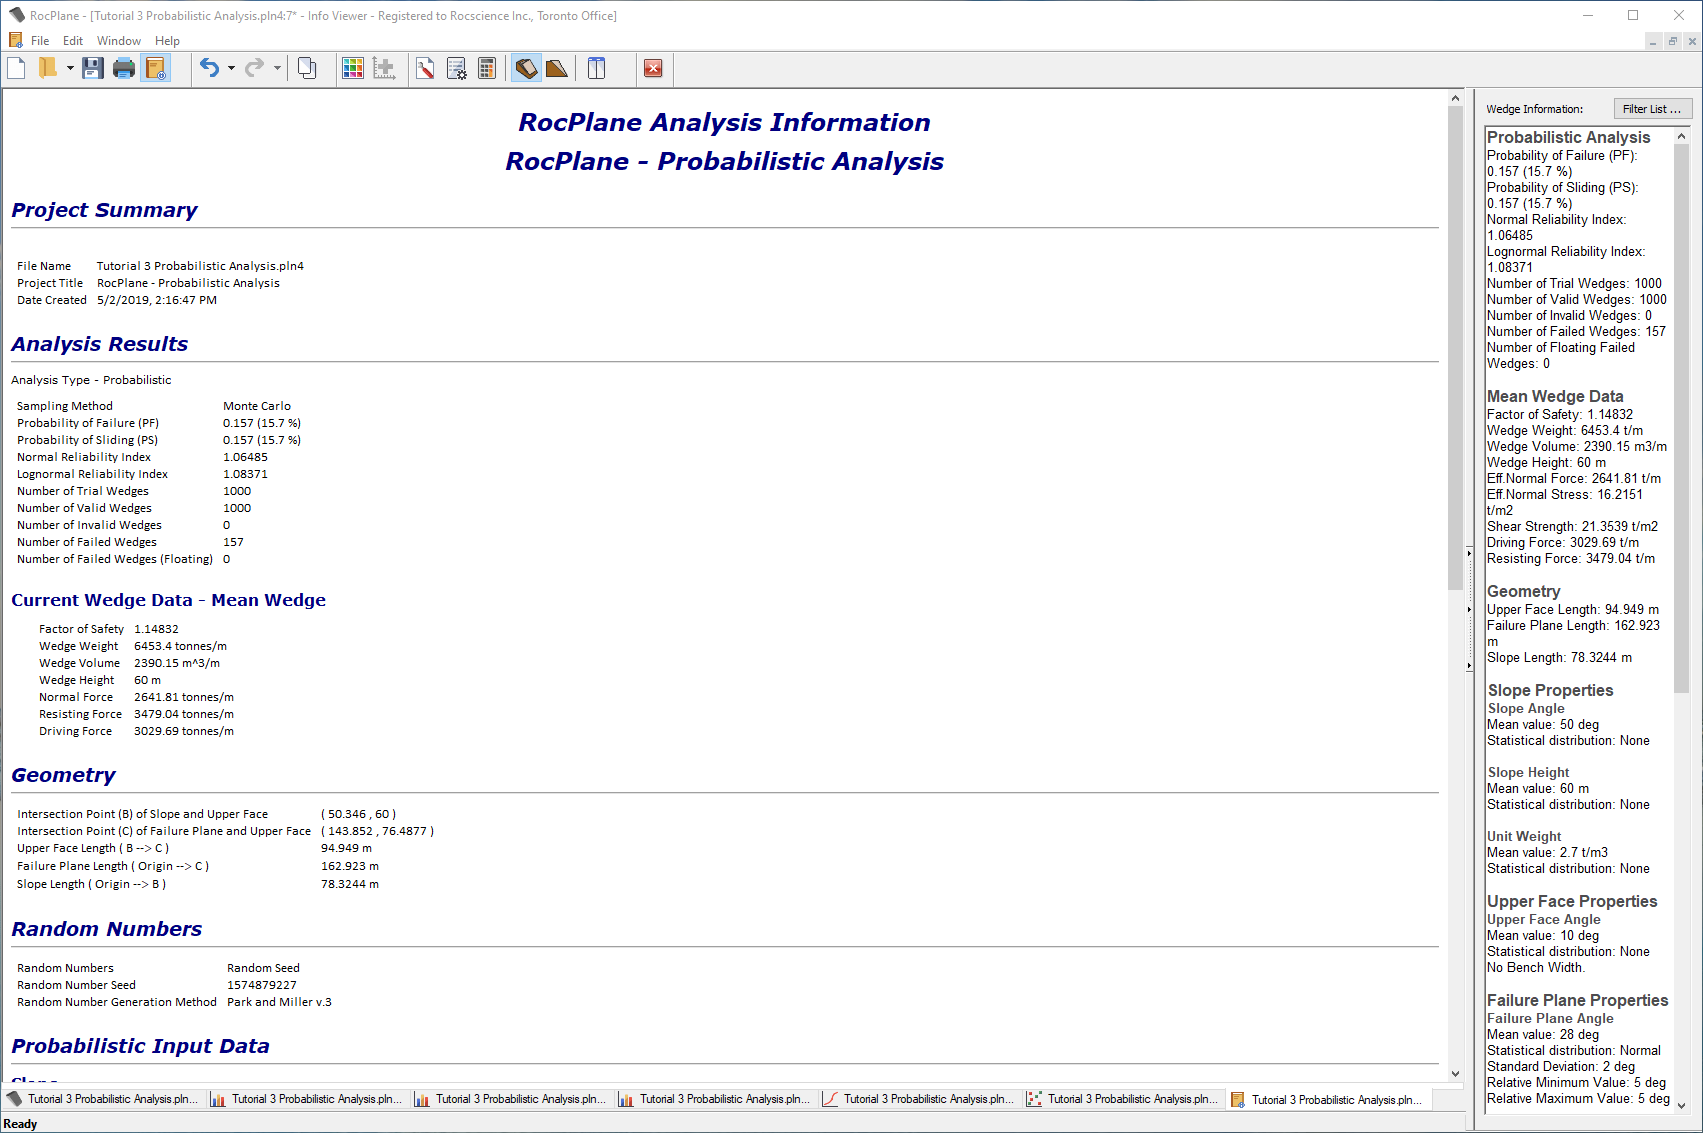Switch to the scatter plot document tab
1703x1133 pixels.
tap(1123, 1099)
